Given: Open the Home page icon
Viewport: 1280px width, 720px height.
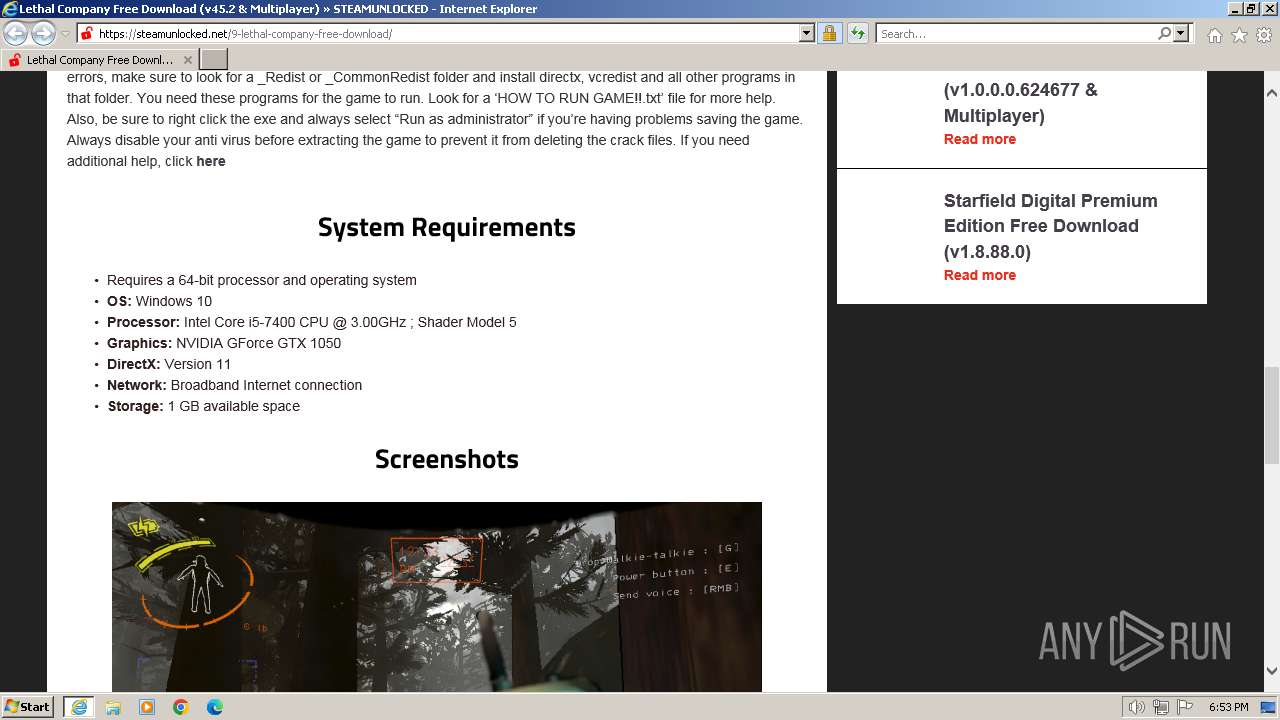Looking at the screenshot, I should pyautogui.click(x=1214, y=35).
